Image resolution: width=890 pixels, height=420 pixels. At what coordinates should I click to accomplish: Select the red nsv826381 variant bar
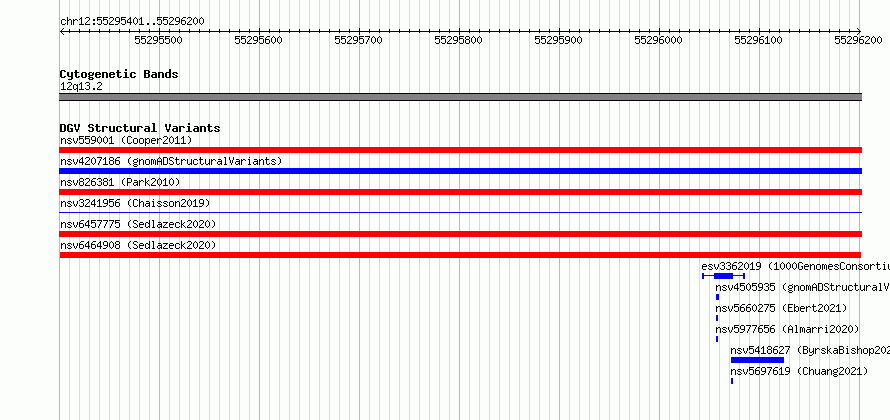[461, 192]
